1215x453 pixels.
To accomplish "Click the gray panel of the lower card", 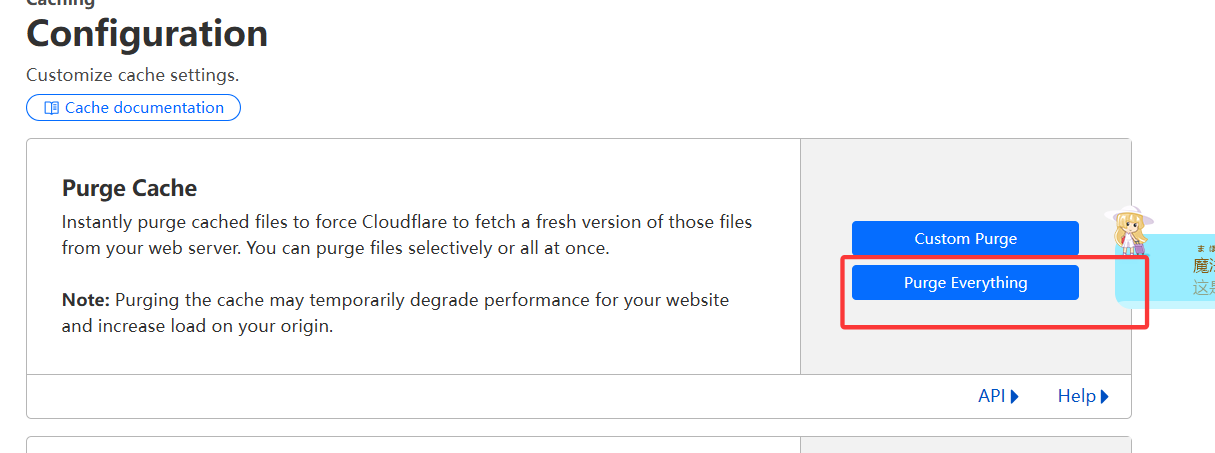I will pos(966,445).
